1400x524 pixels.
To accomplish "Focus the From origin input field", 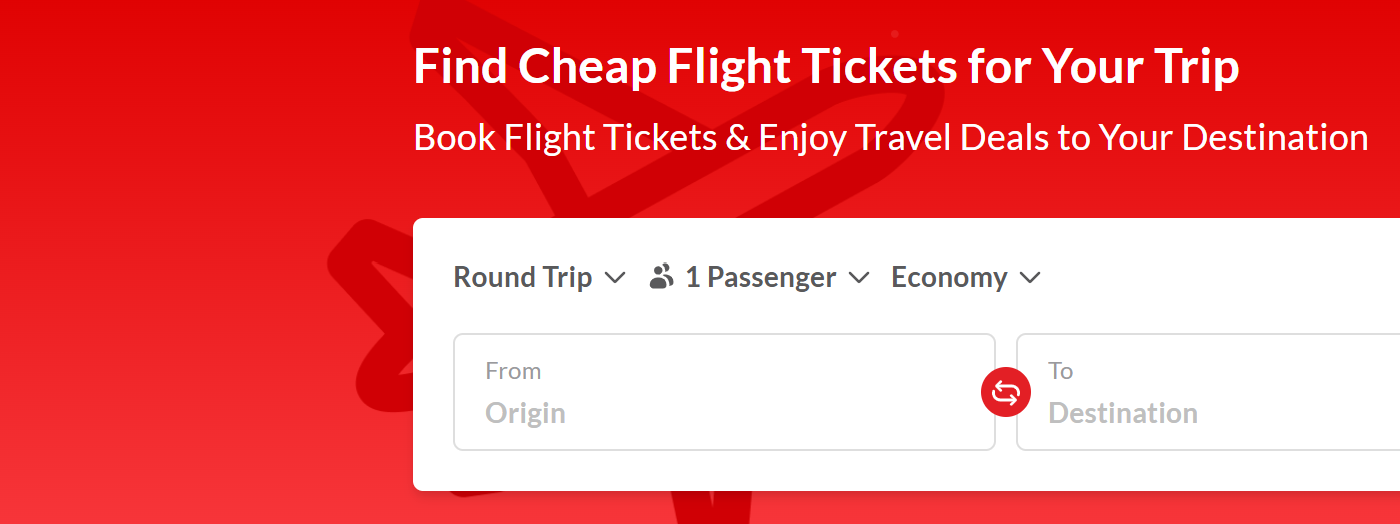I will tap(724, 392).
